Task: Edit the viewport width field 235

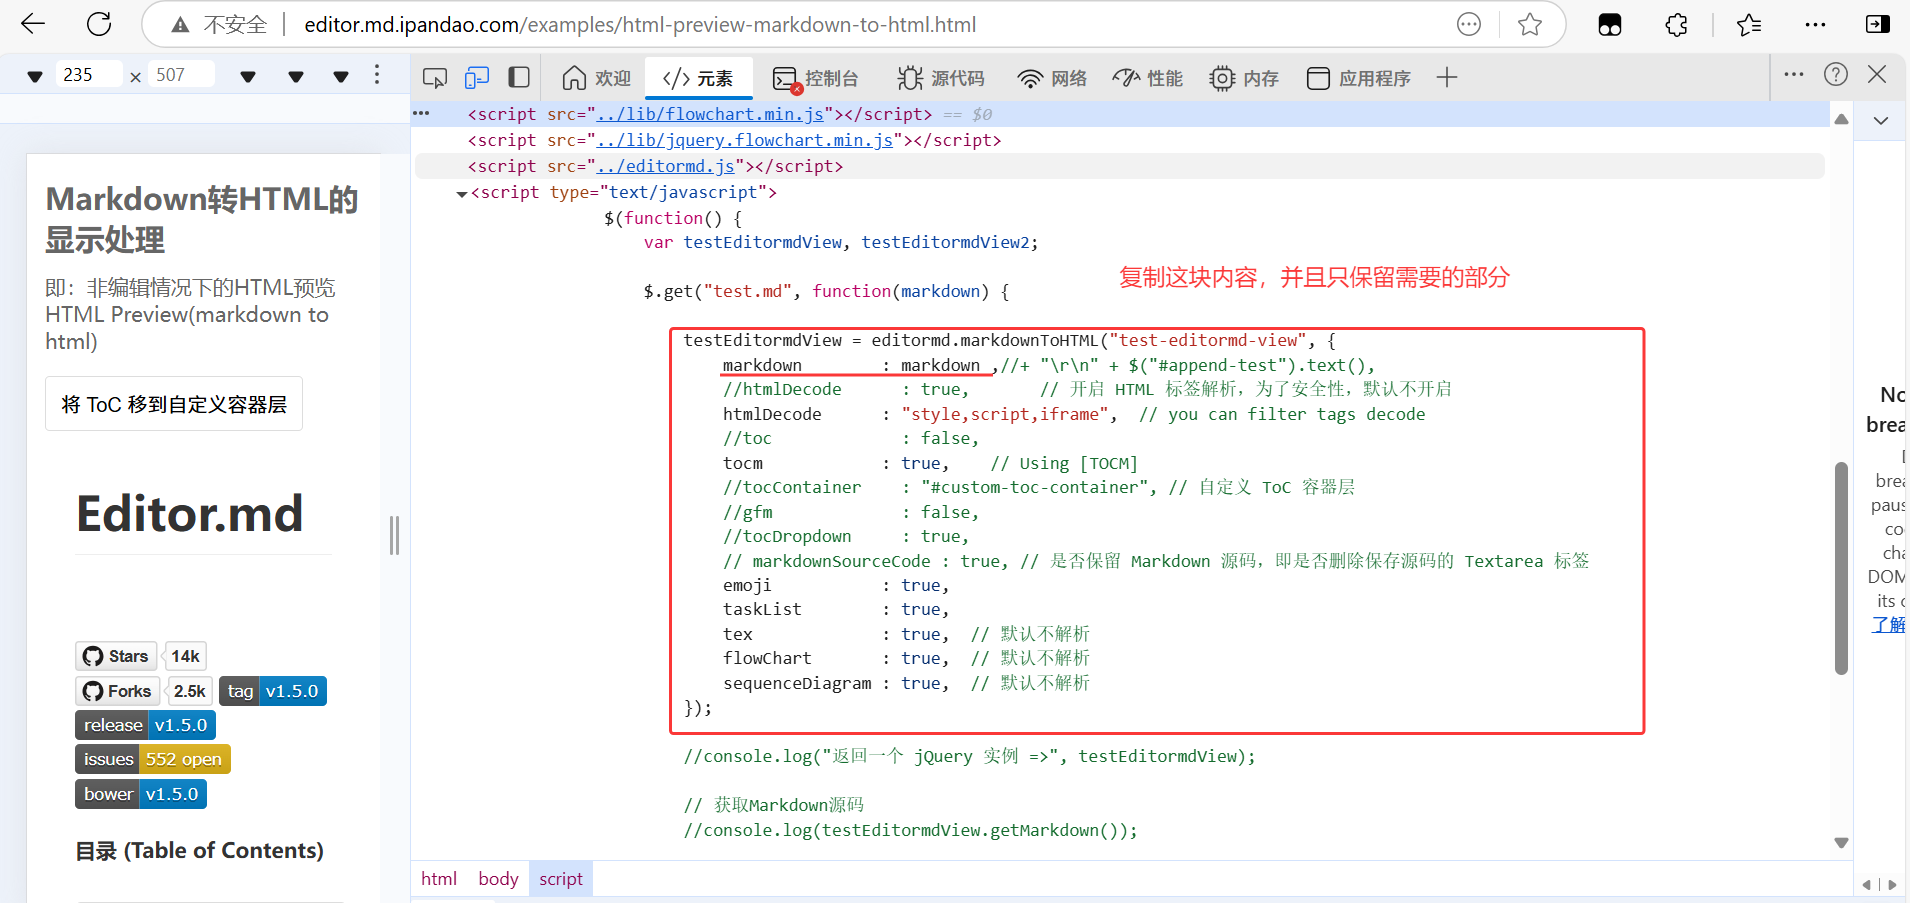Action: pos(89,75)
